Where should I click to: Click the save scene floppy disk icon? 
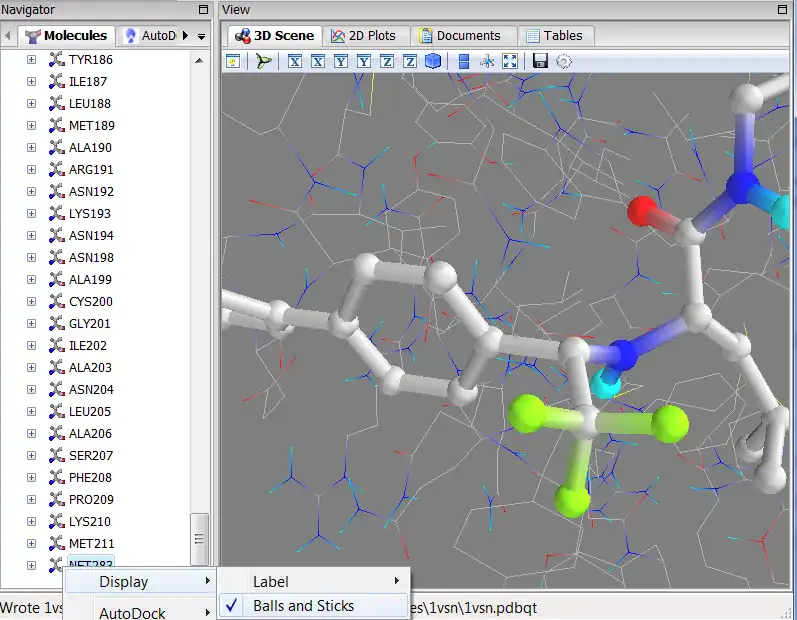[540, 61]
